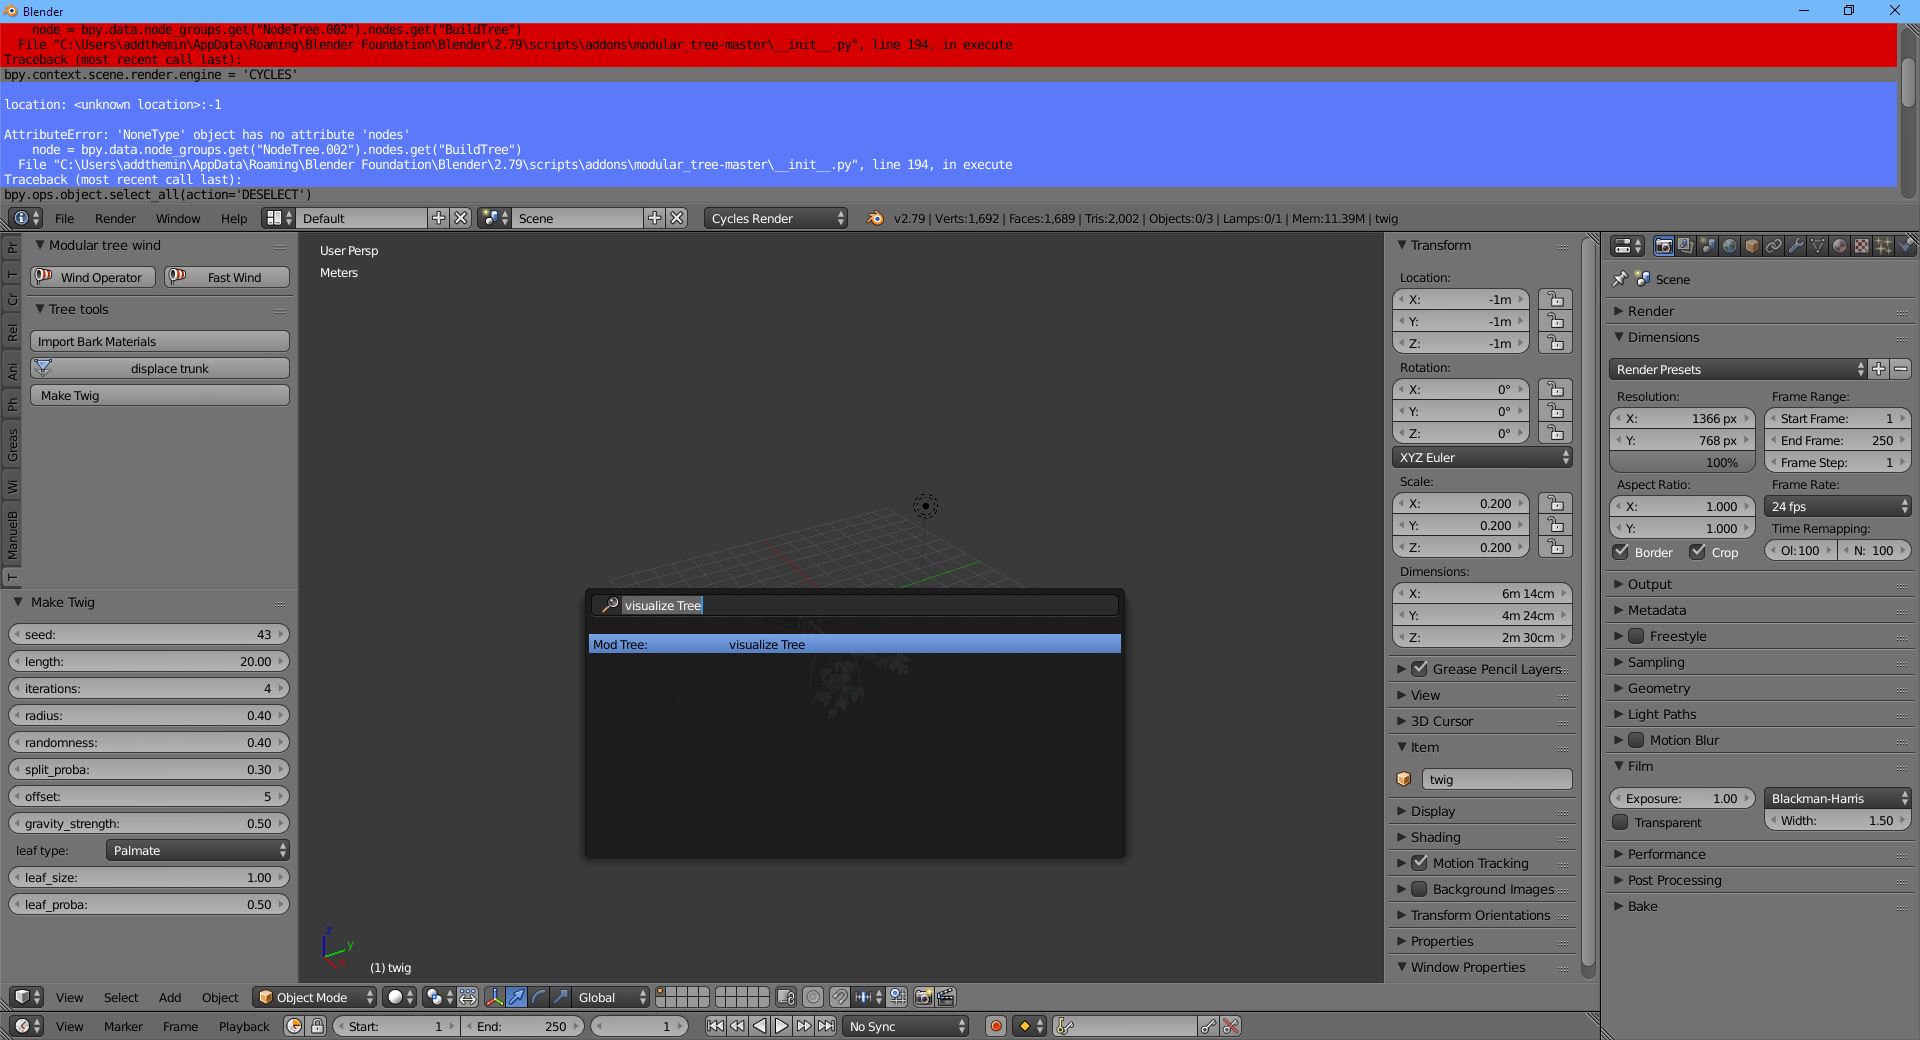Open the Constraints properties tab with chain icon
Viewport: 1920px width, 1040px height.
(x=1773, y=246)
